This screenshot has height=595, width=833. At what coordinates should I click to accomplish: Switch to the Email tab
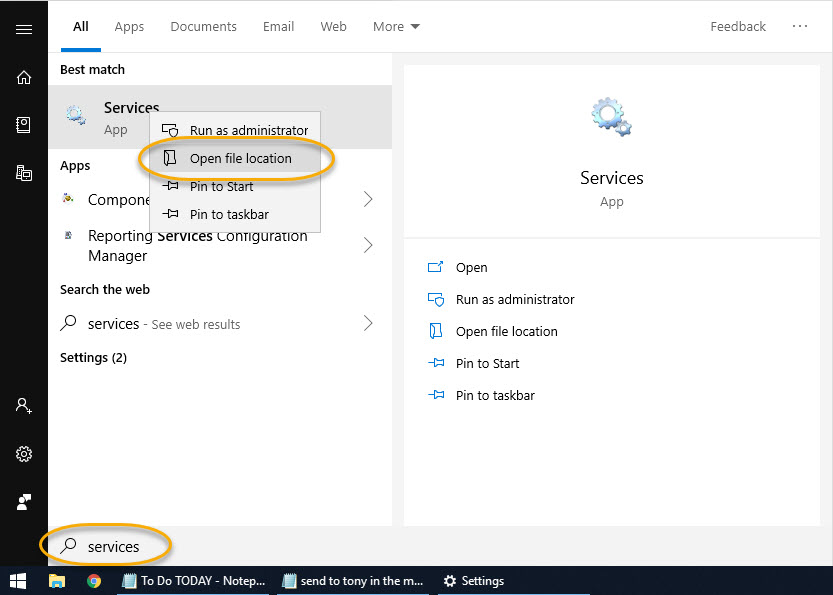278,27
